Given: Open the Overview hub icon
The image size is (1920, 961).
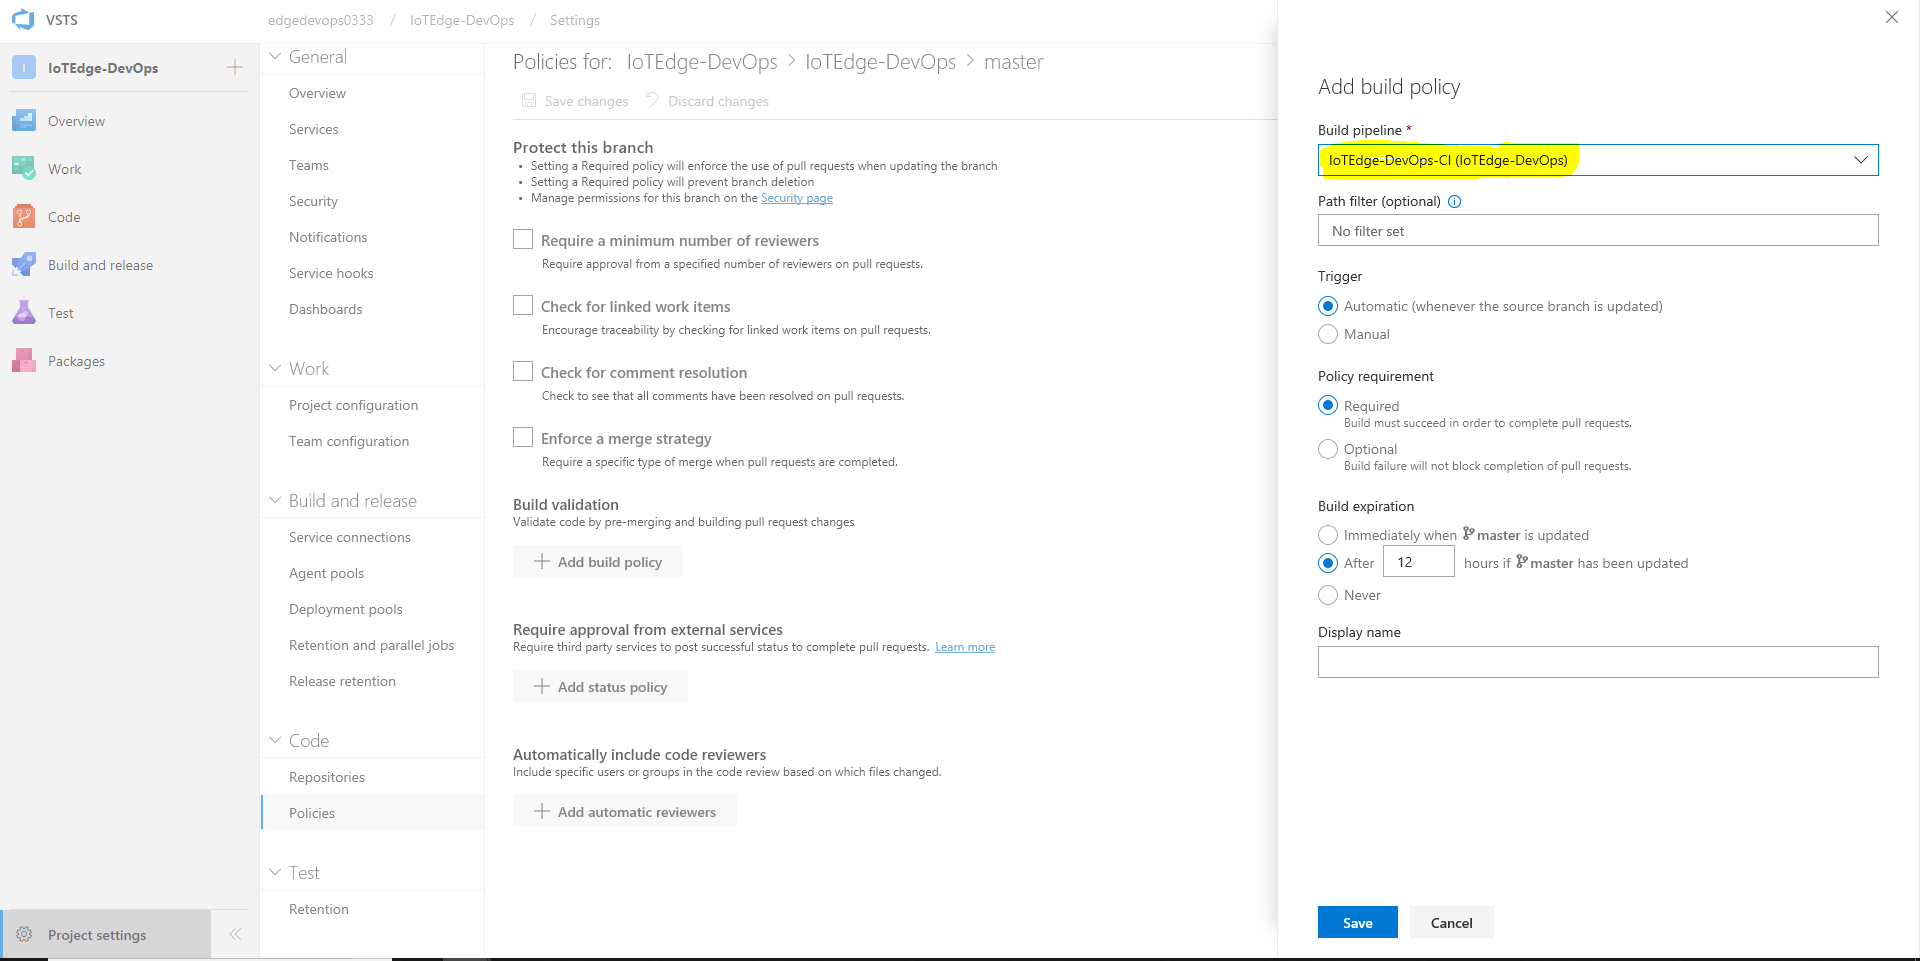Looking at the screenshot, I should tap(24, 121).
